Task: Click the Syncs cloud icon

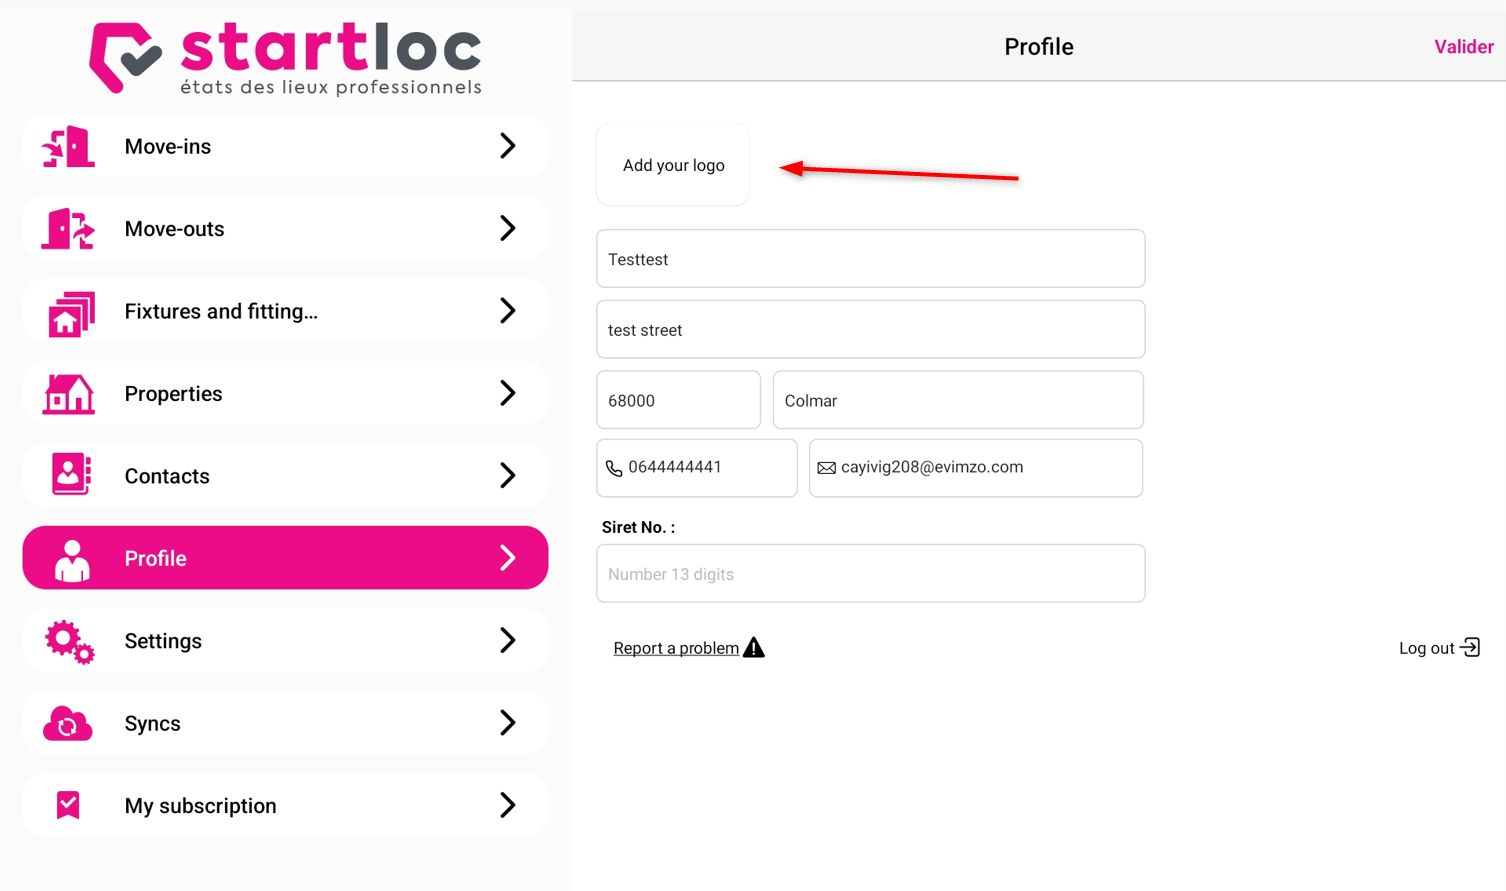Action: 68,724
